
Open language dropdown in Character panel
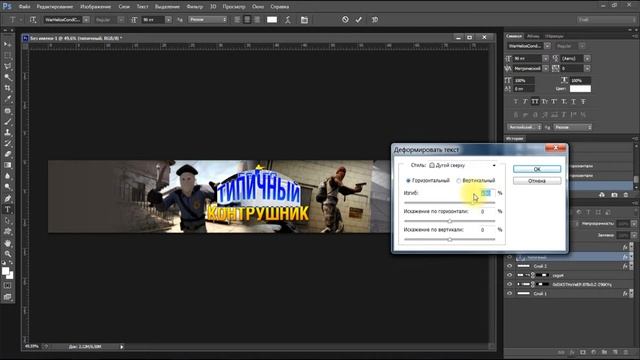click(x=524, y=127)
